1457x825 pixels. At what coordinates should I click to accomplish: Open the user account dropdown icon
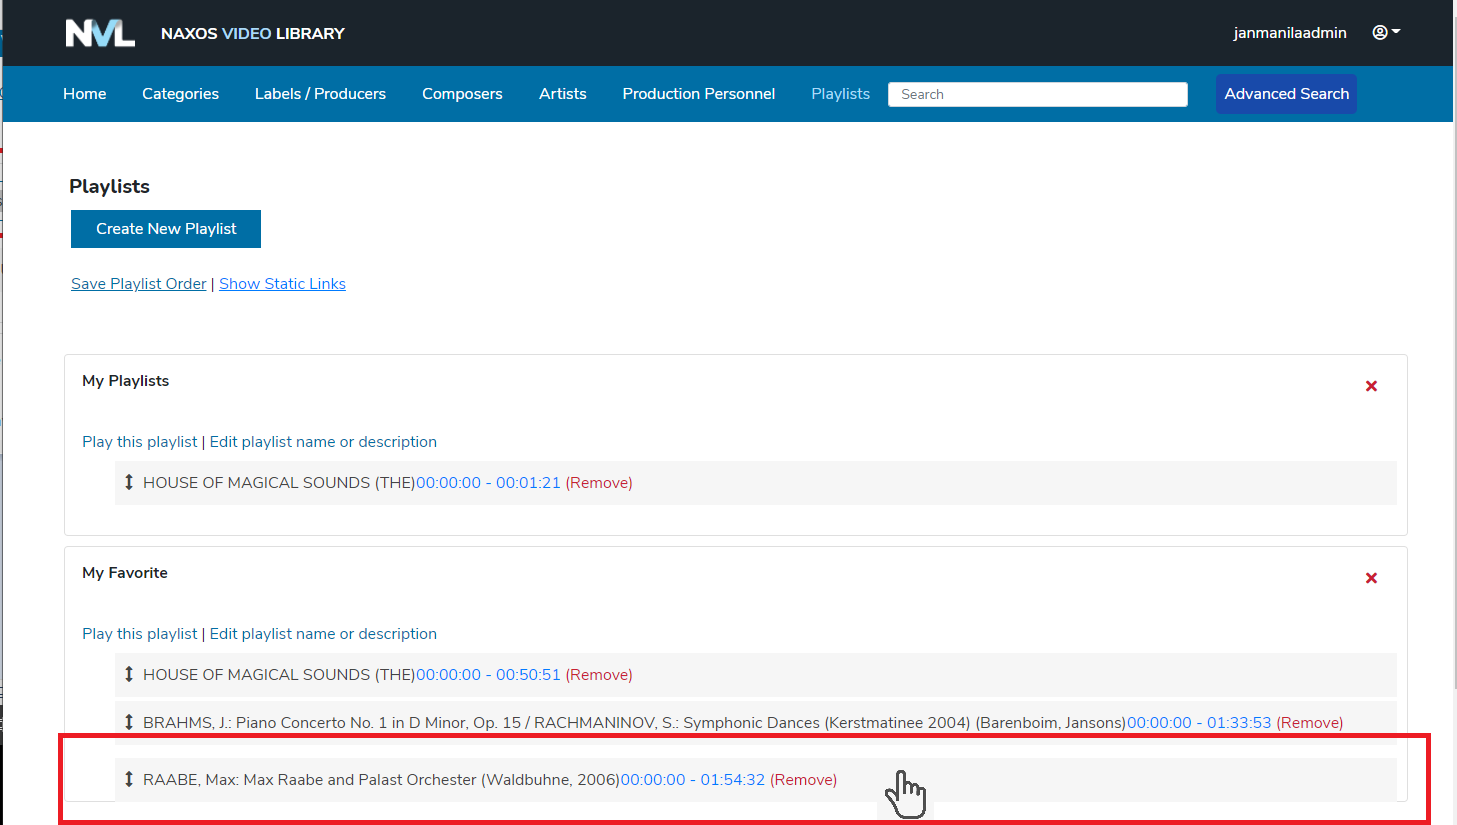click(x=1386, y=32)
